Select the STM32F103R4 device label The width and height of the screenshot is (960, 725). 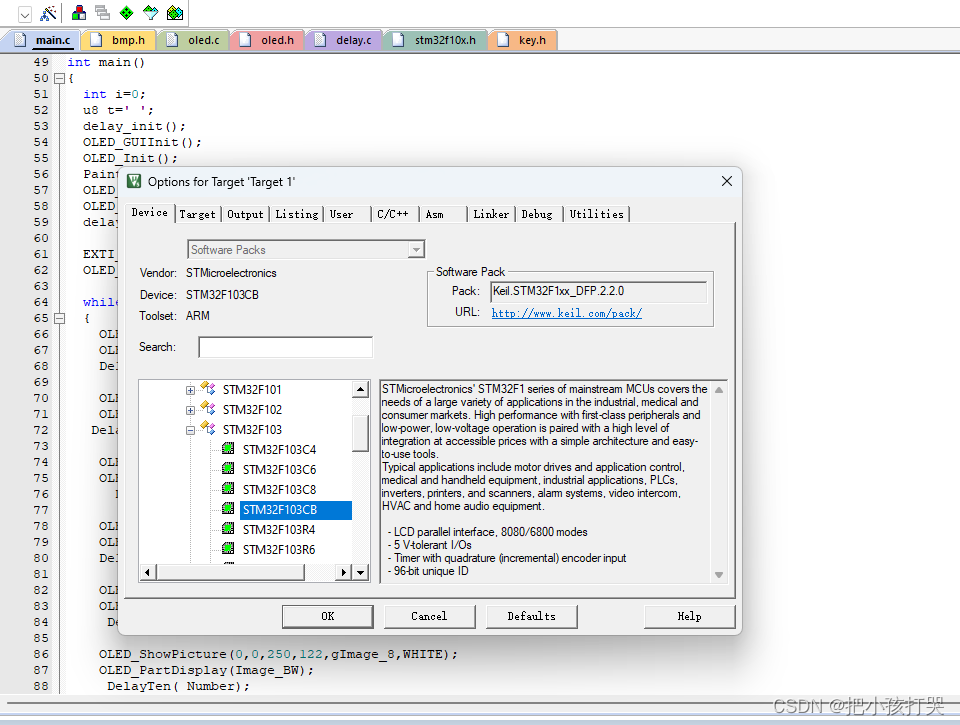click(279, 530)
